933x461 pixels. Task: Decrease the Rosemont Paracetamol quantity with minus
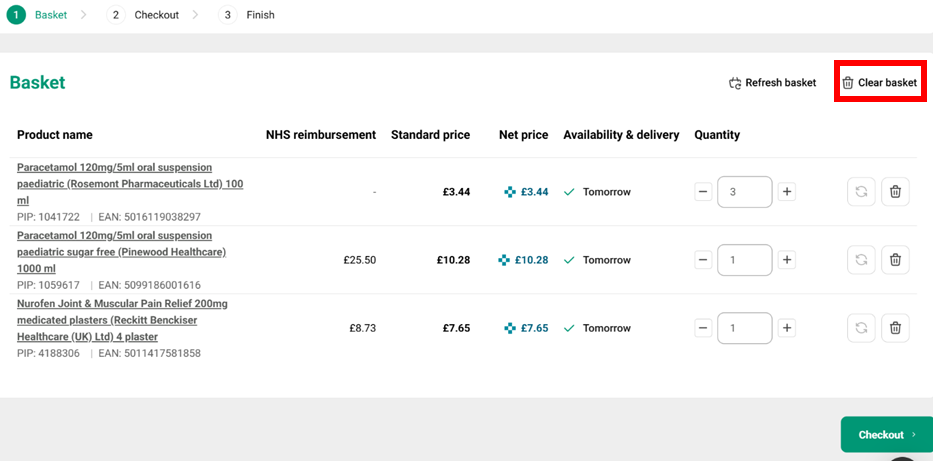(703, 192)
